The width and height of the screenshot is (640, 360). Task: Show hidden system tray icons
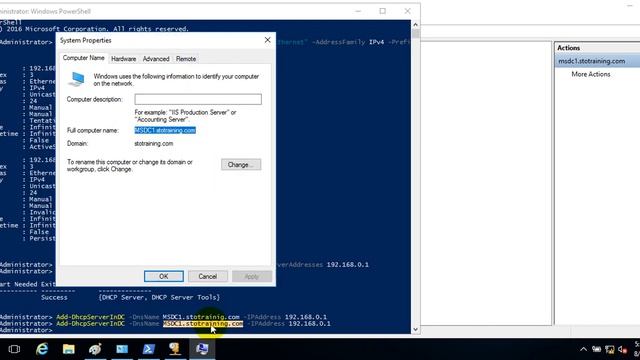(x=583, y=349)
